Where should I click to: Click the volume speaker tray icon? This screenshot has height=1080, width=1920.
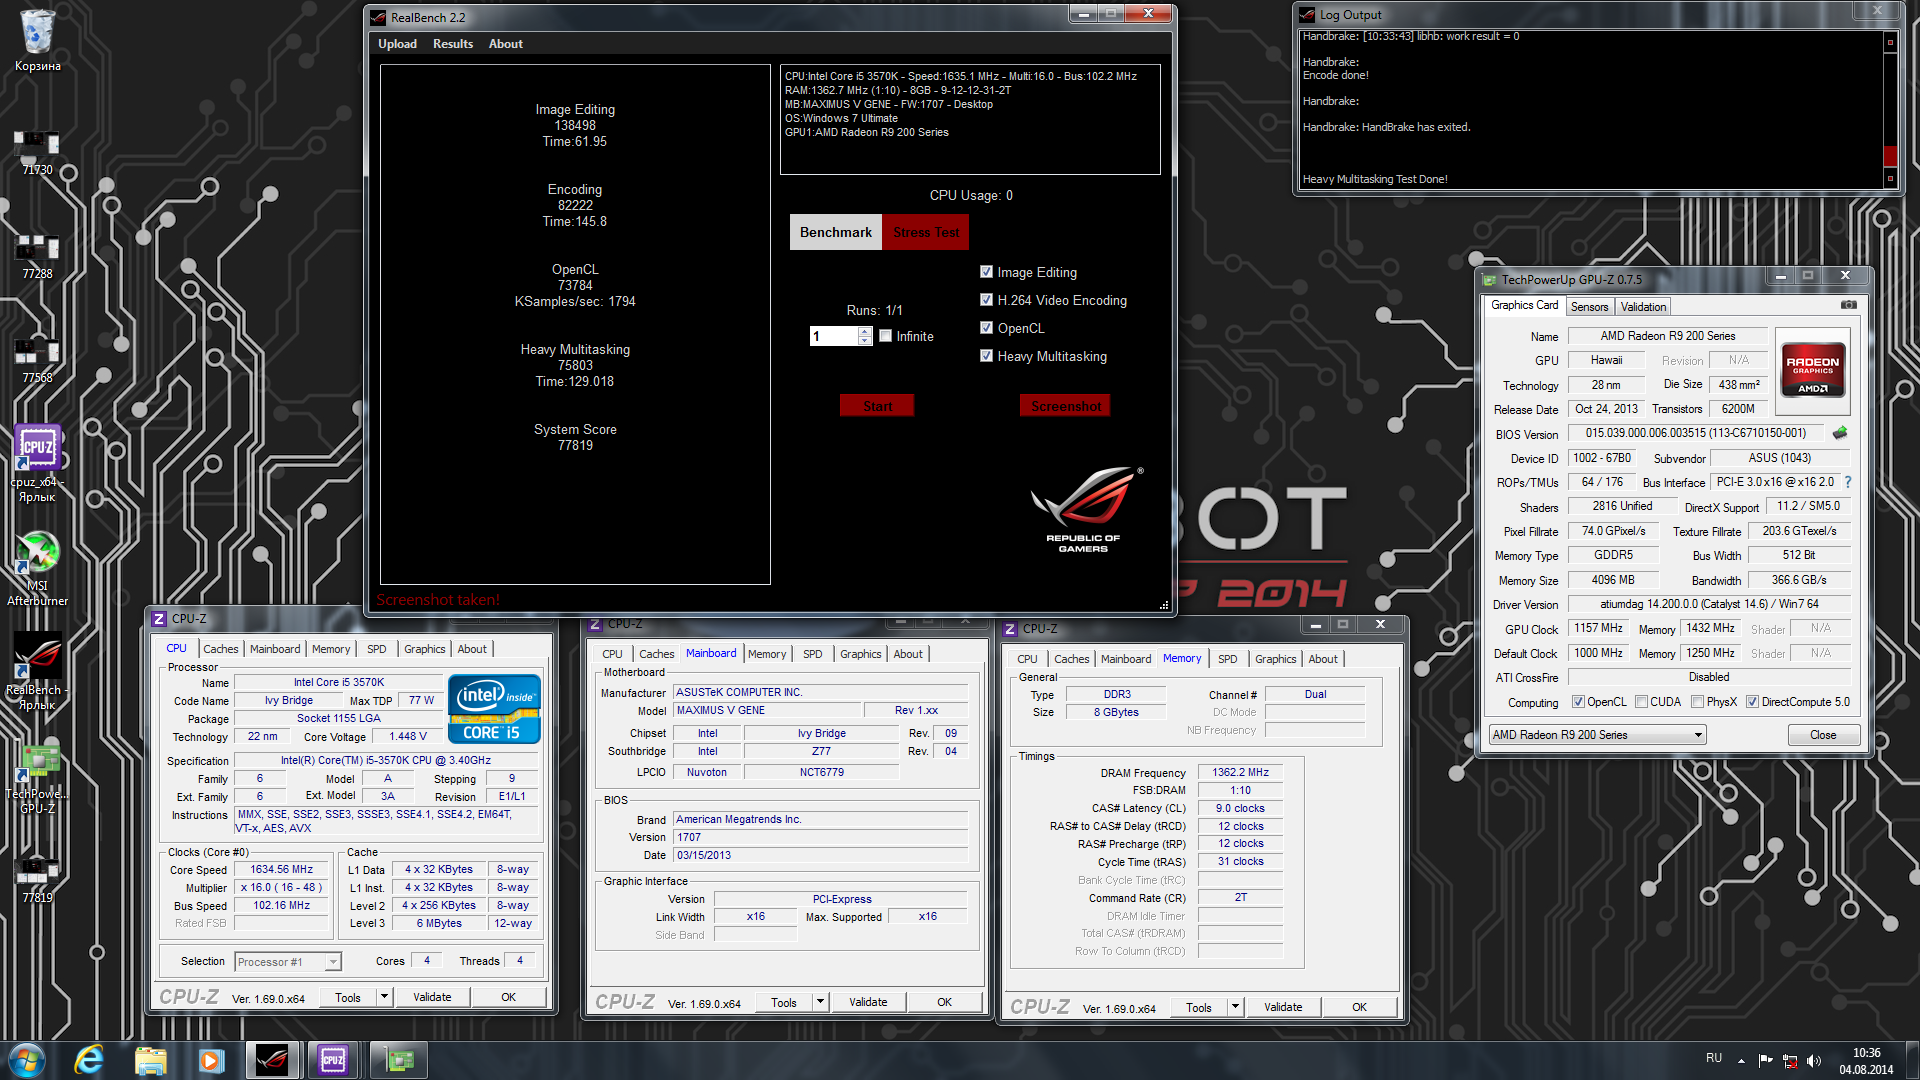(x=1814, y=1060)
